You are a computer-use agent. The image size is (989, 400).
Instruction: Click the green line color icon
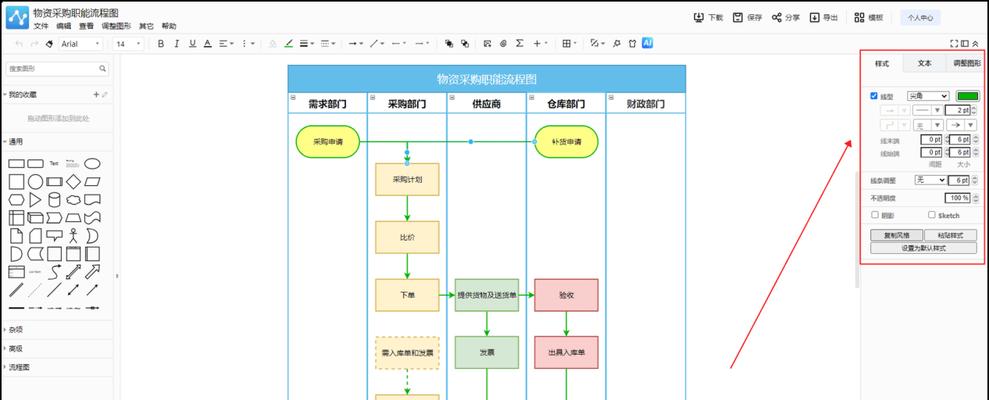click(x=289, y=44)
